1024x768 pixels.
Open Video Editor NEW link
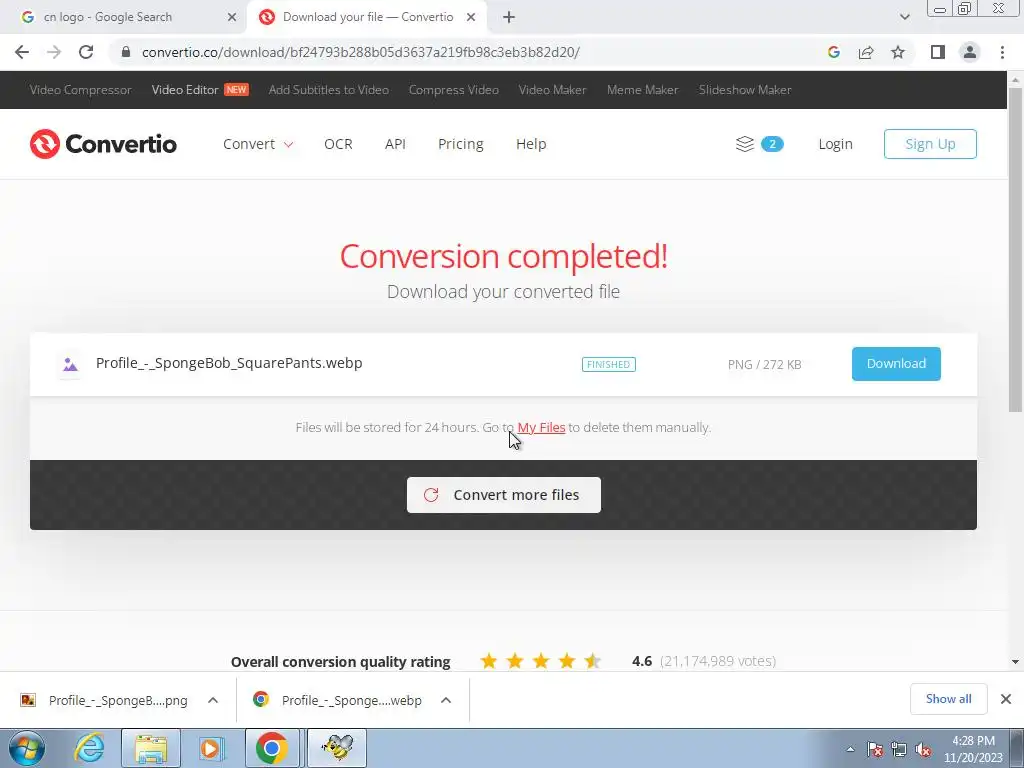pyautogui.click(x=200, y=90)
